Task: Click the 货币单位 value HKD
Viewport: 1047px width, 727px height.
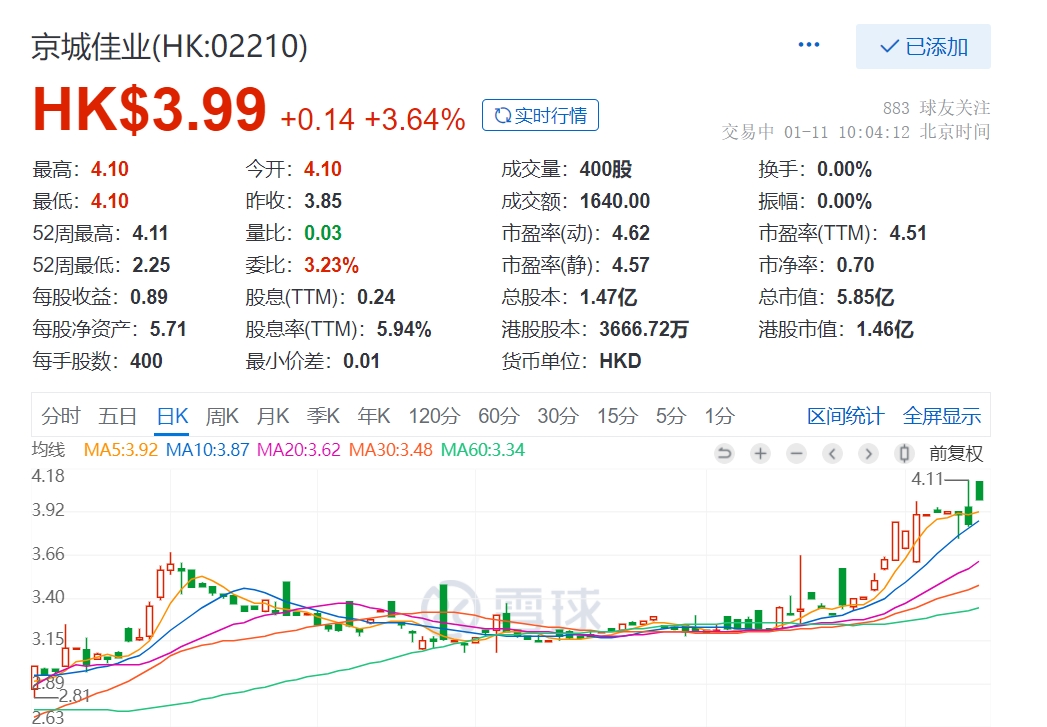Action: tap(620, 361)
